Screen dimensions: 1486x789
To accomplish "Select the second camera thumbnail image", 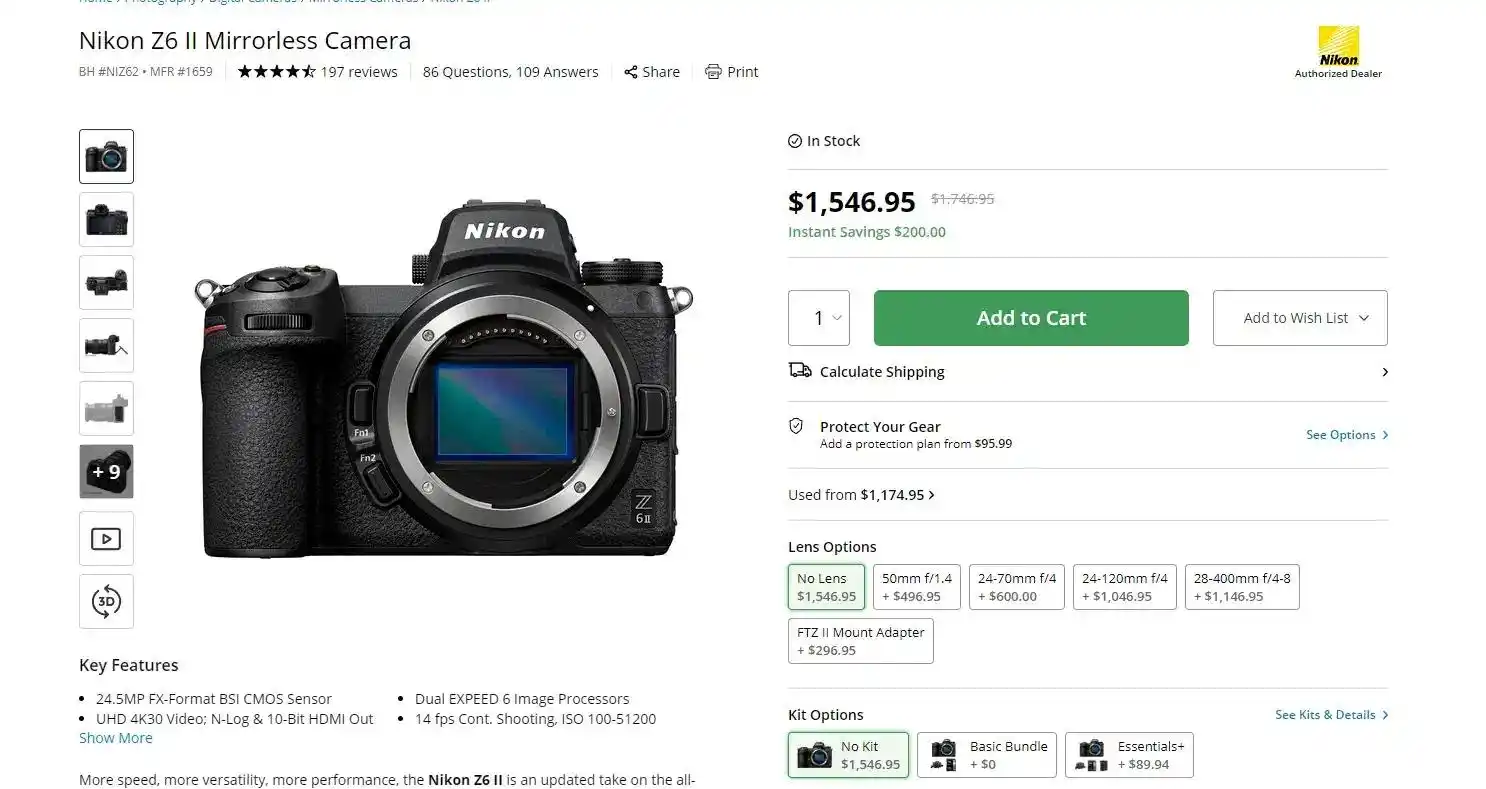I will tap(106, 219).
